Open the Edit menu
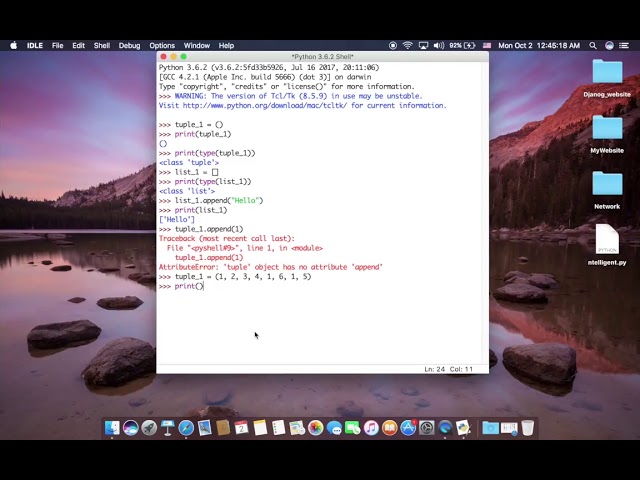 point(78,45)
